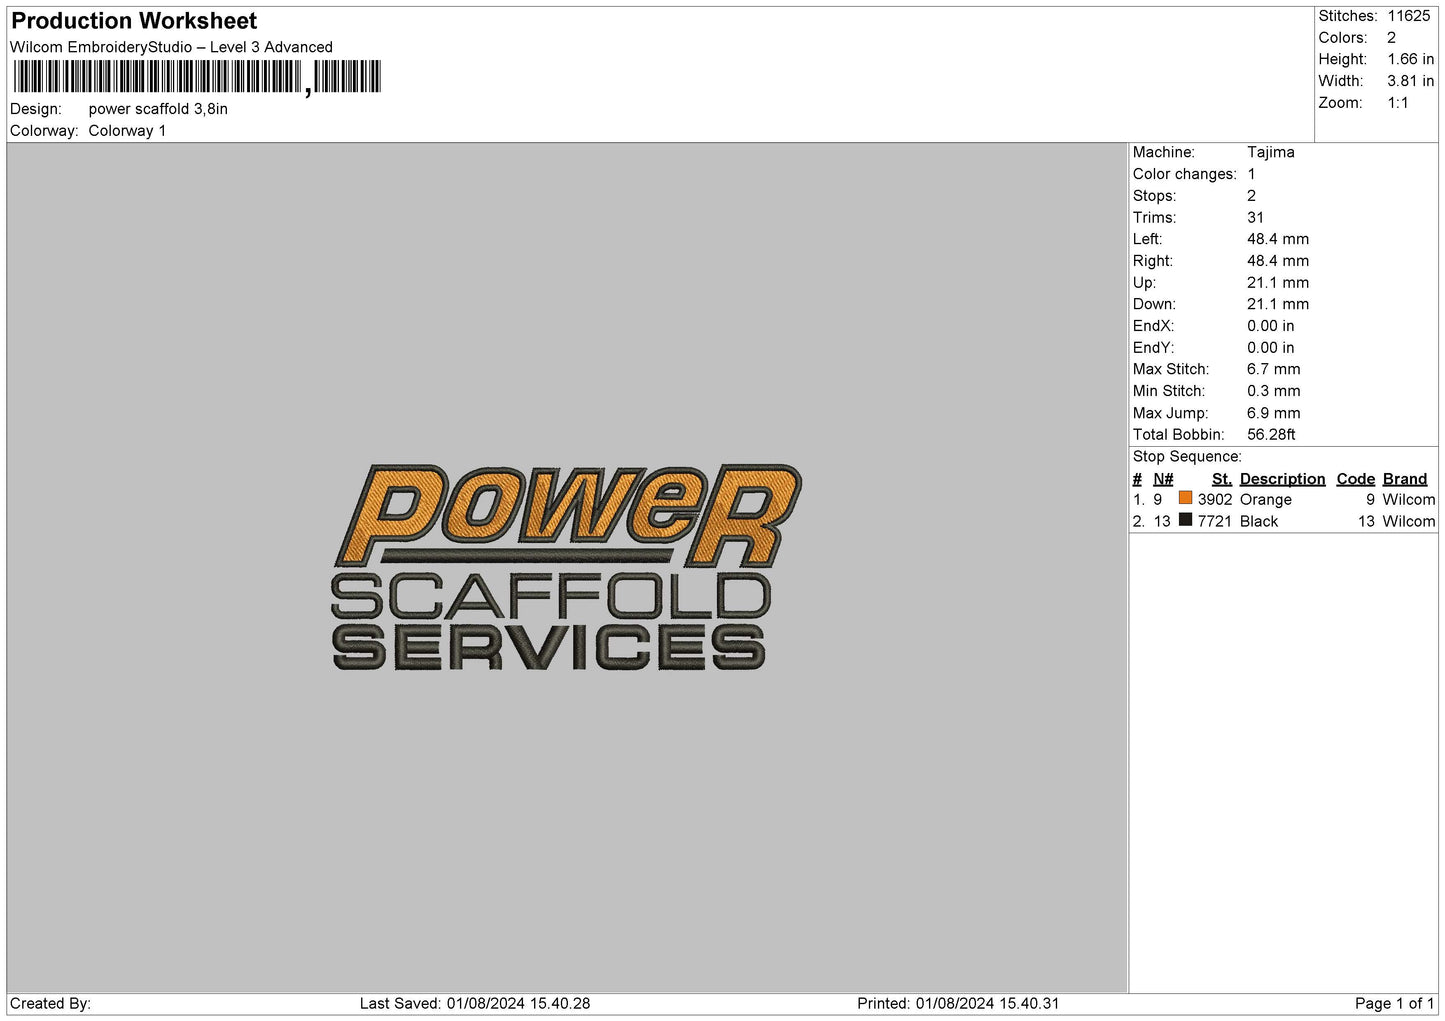The height and width of the screenshot is (1021, 1445).
Task: Click stitch count 7721 in the Black row
Action: click(x=1215, y=522)
